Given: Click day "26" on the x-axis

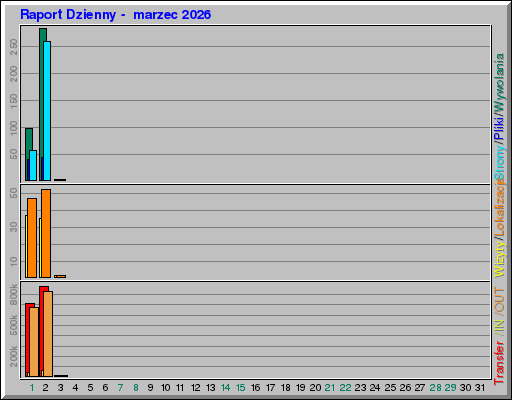Looking at the screenshot, I should pyautogui.click(x=405, y=388).
